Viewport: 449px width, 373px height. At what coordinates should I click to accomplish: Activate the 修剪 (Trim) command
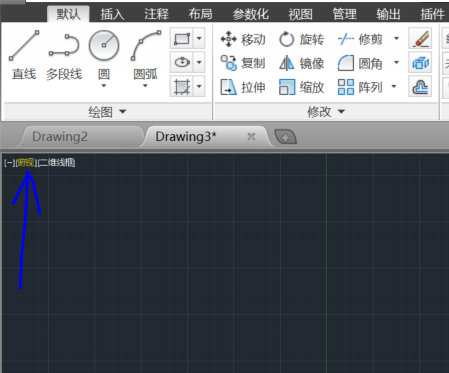pos(360,39)
